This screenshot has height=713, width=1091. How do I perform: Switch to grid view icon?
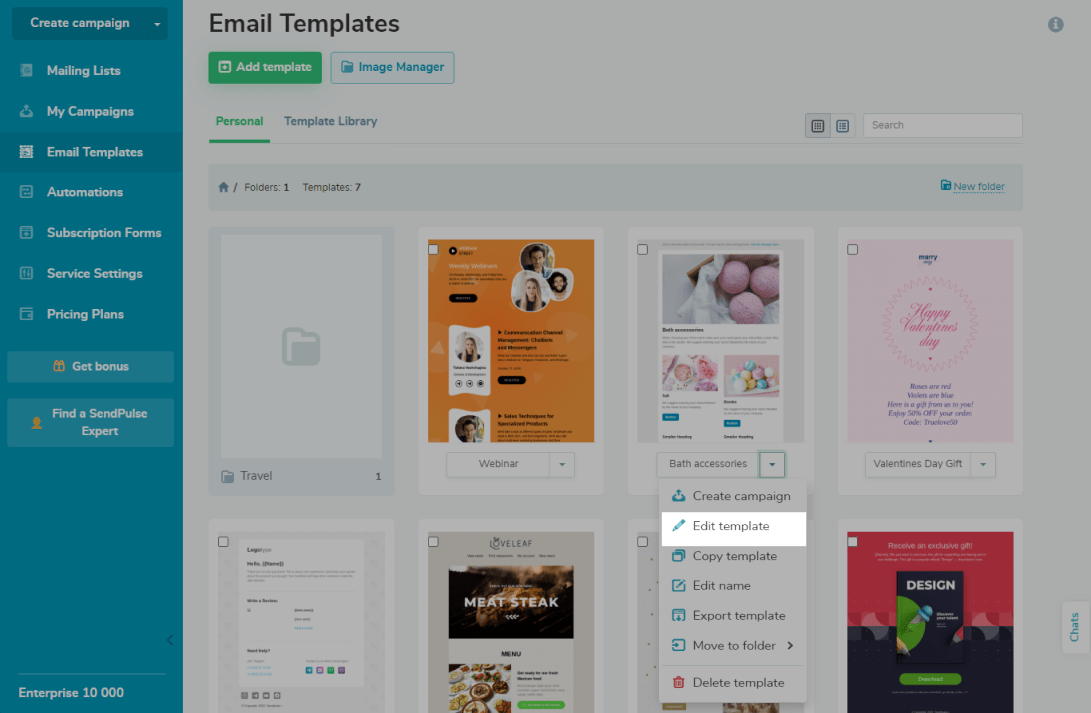pyautogui.click(x=818, y=126)
